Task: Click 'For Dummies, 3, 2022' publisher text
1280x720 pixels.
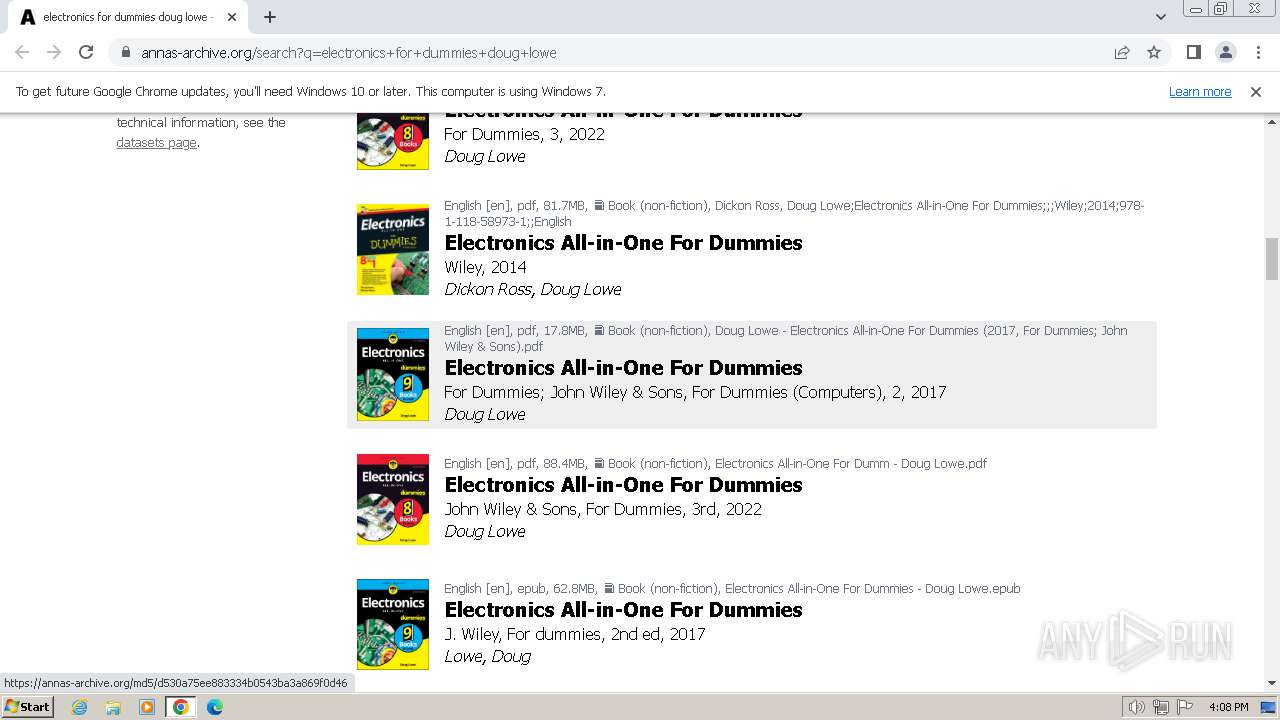Action: [x=524, y=134]
